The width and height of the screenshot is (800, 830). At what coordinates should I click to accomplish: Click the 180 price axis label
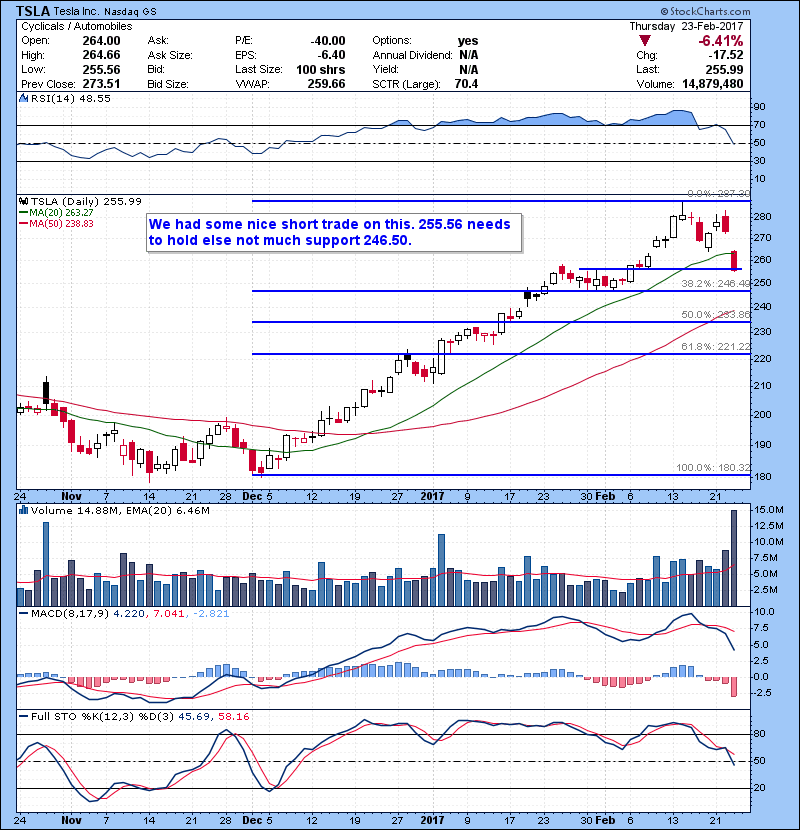(762, 476)
